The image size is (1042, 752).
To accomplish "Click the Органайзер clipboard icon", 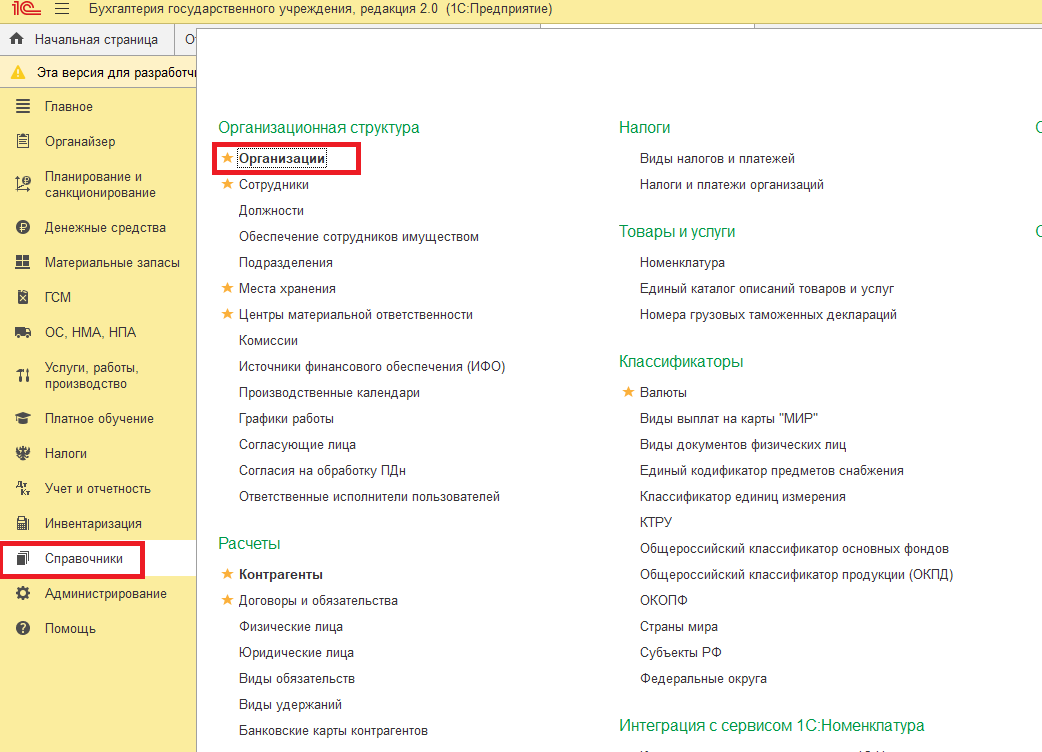I will tap(23, 141).
